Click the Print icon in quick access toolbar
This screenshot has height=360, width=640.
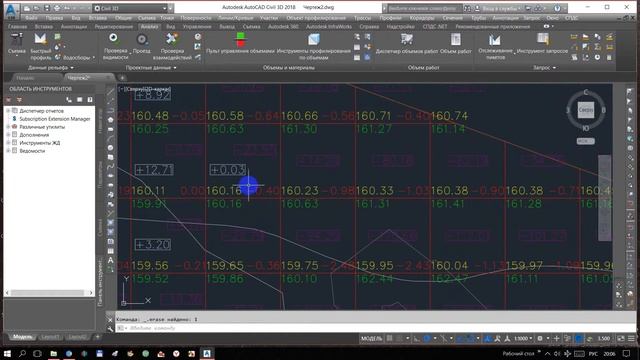[x=56, y=8]
